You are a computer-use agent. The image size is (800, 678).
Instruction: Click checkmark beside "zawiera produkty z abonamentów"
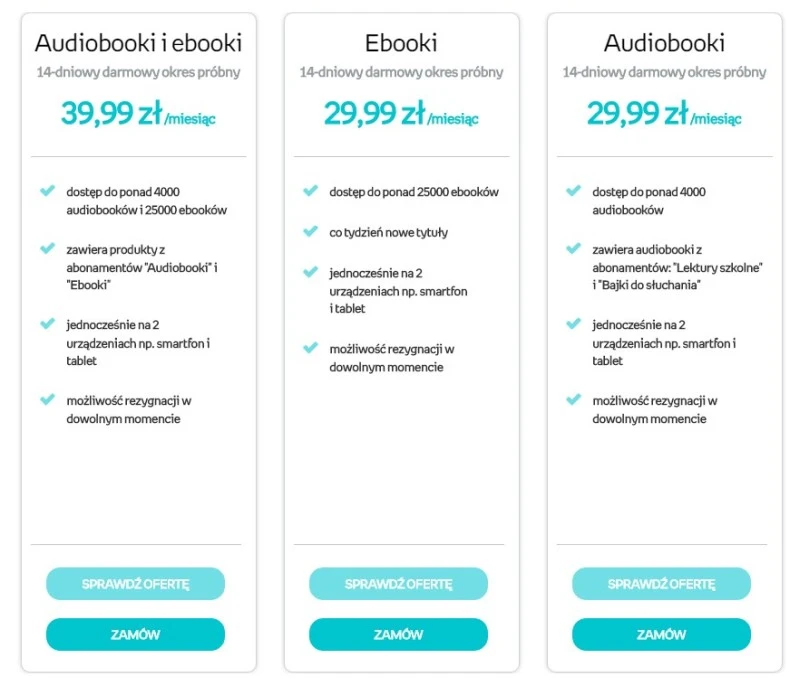(x=47, y=247)
